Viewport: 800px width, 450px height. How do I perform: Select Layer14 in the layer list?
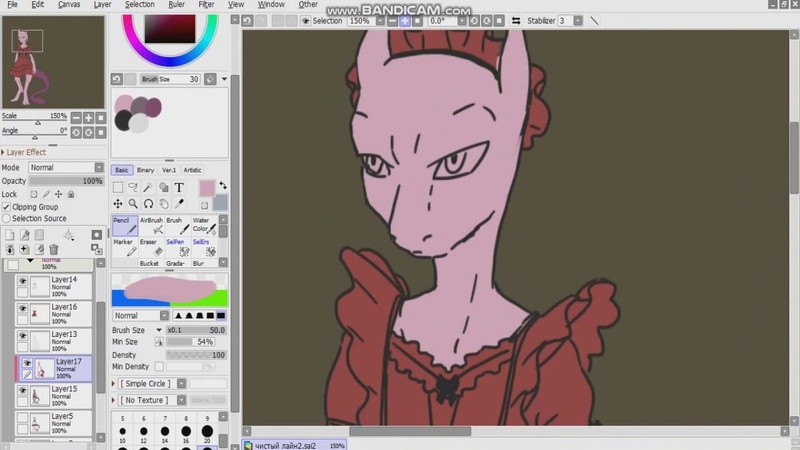point(54,286)
